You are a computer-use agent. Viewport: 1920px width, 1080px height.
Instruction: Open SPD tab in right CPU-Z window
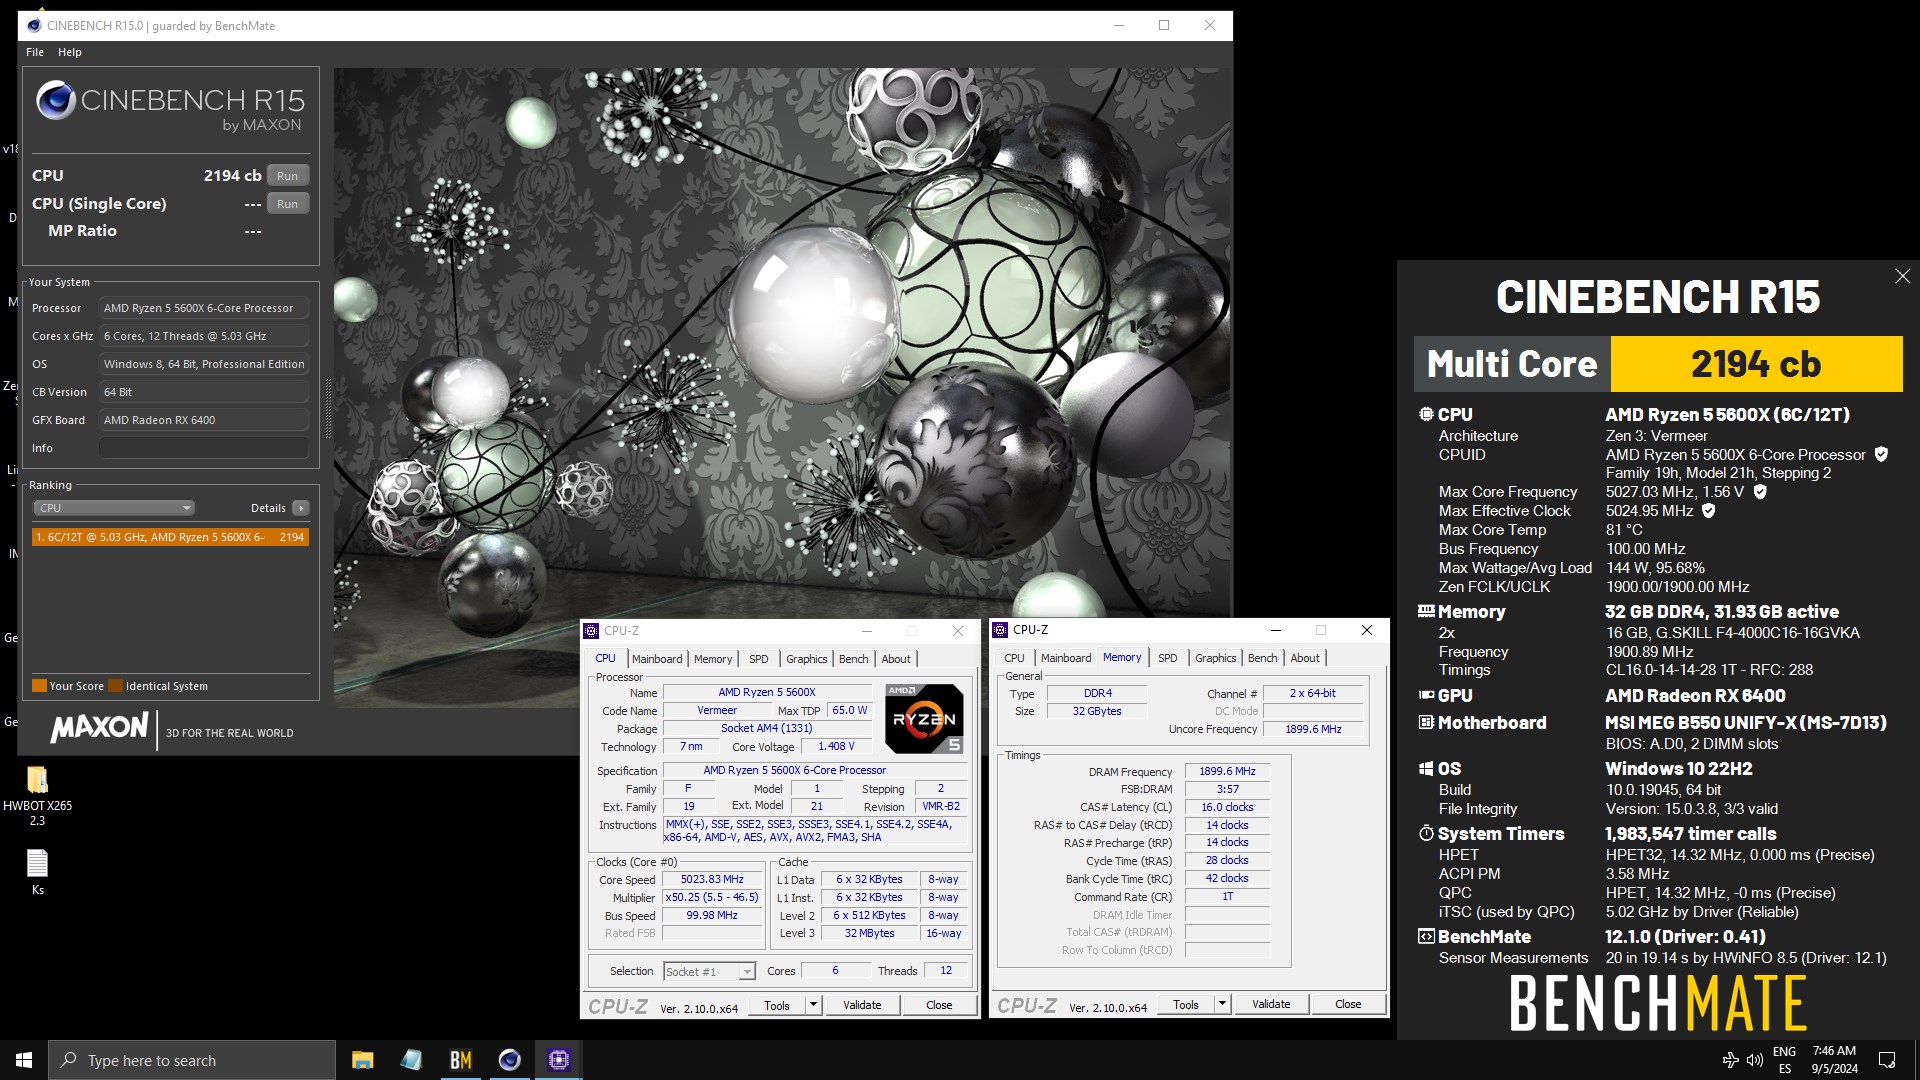(x=1168, y=658)
